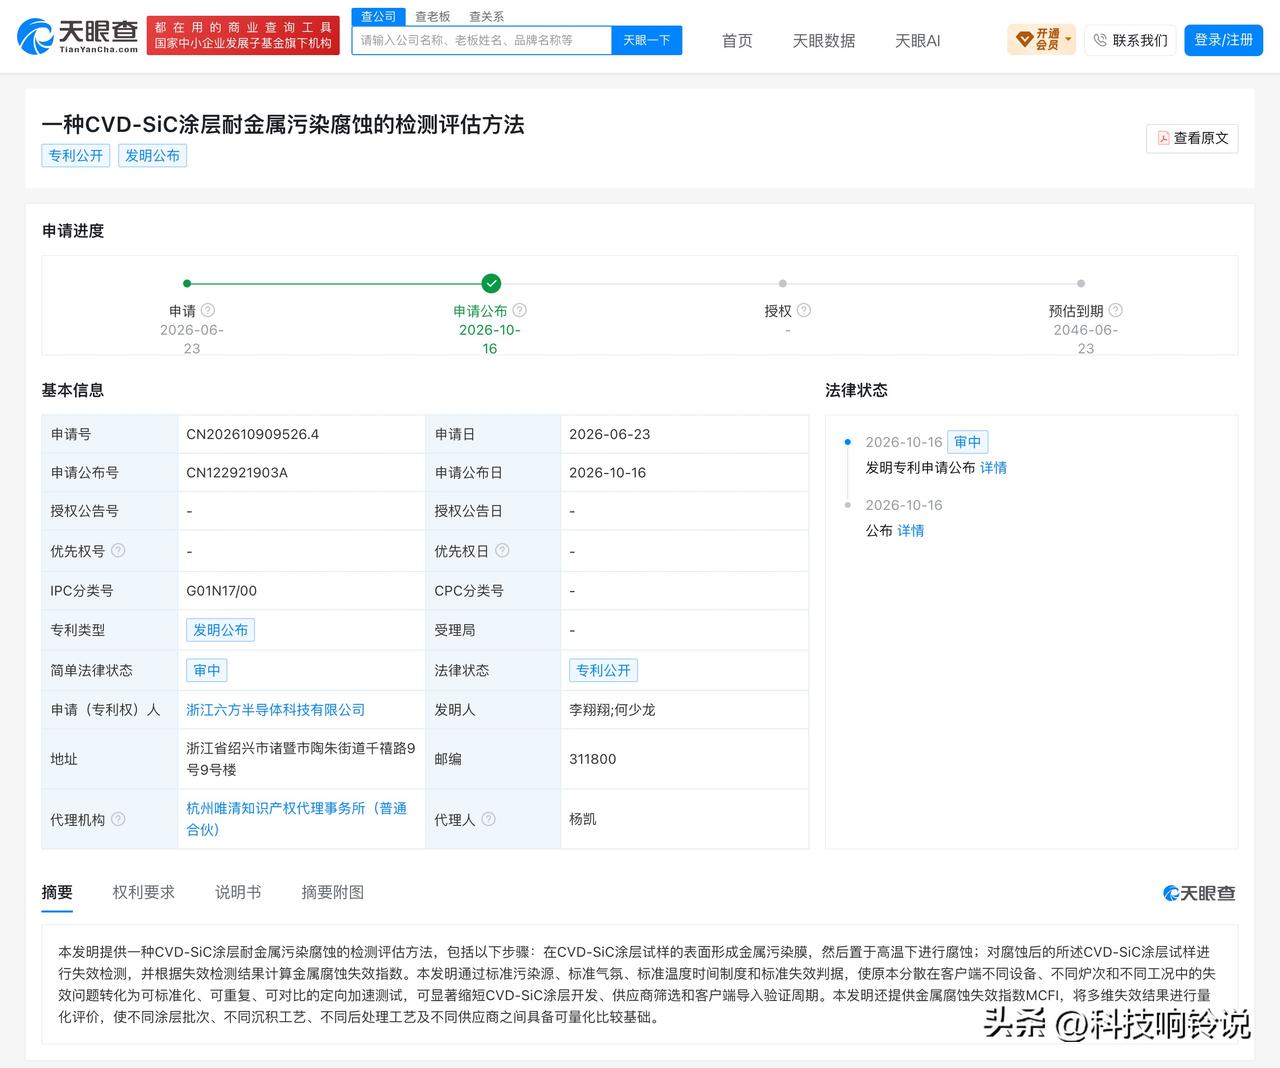Click the green checkmark on 申请公布 step
The height and width of the screenshot is (1068, 1280).
(490, 284)
